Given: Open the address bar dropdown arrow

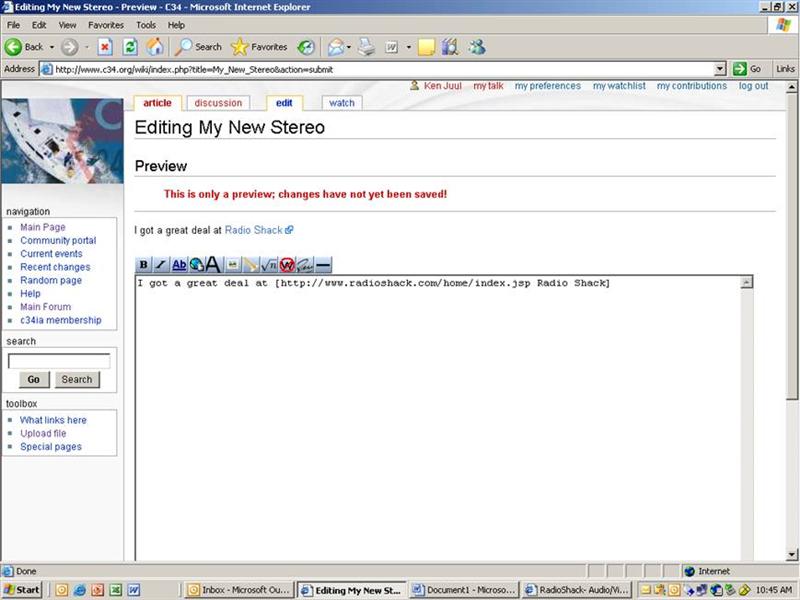Looking at the screenshot, I should point(720,69).
